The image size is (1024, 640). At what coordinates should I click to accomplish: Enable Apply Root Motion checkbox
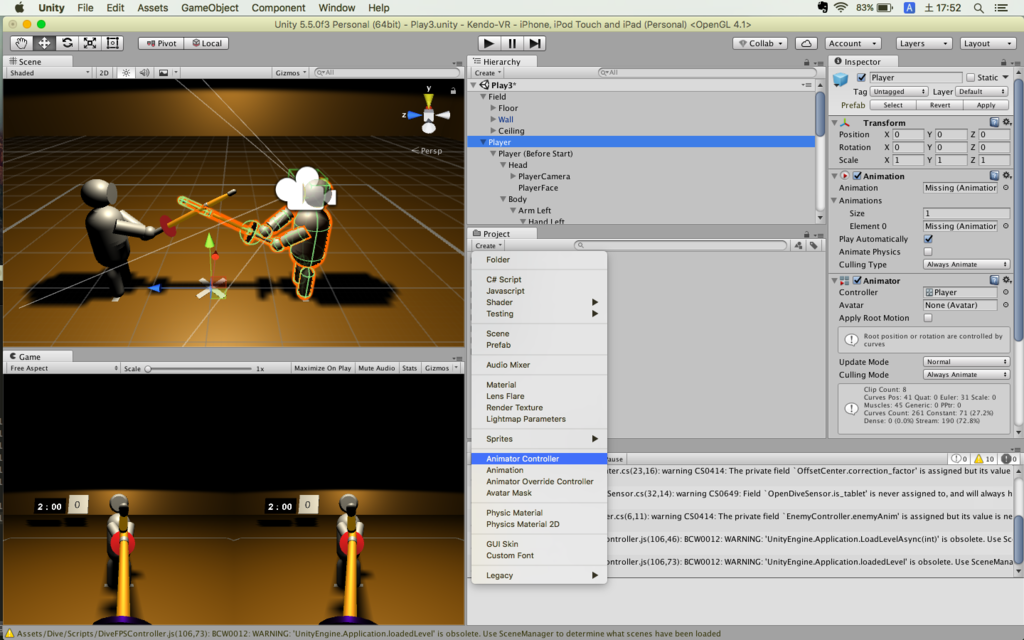[928, 318]
